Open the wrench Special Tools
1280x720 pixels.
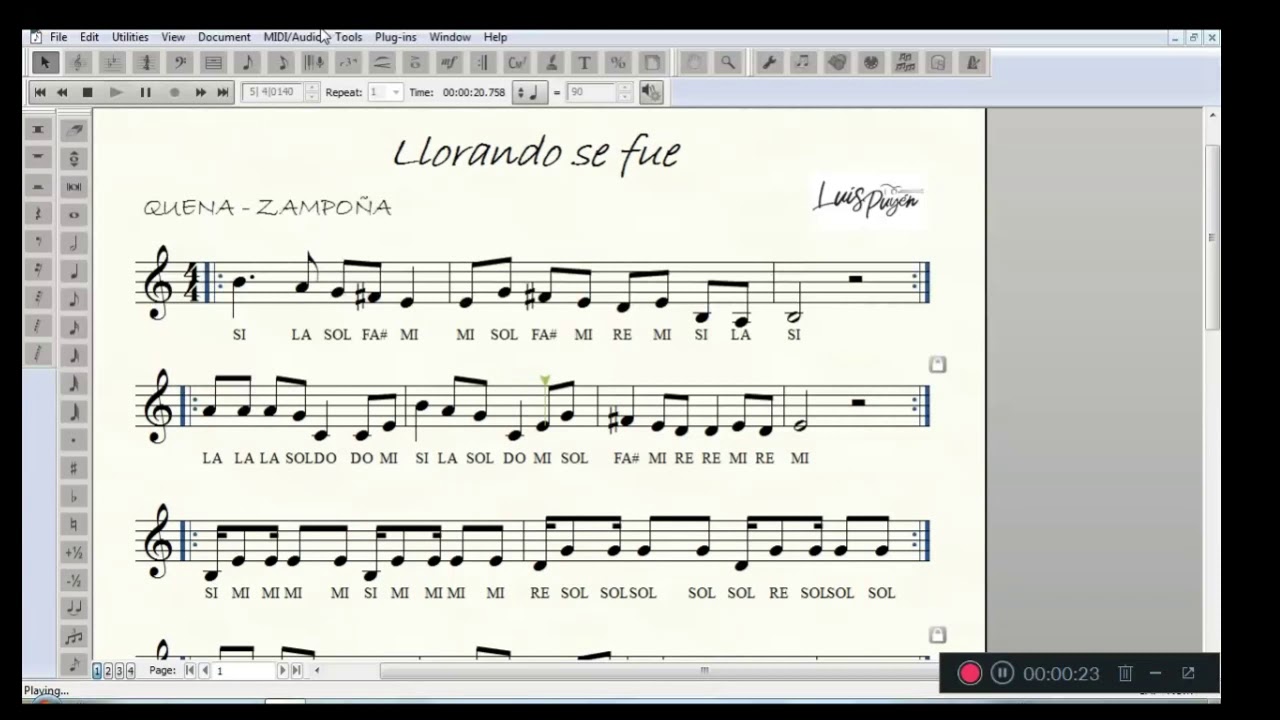click(769, 63)
